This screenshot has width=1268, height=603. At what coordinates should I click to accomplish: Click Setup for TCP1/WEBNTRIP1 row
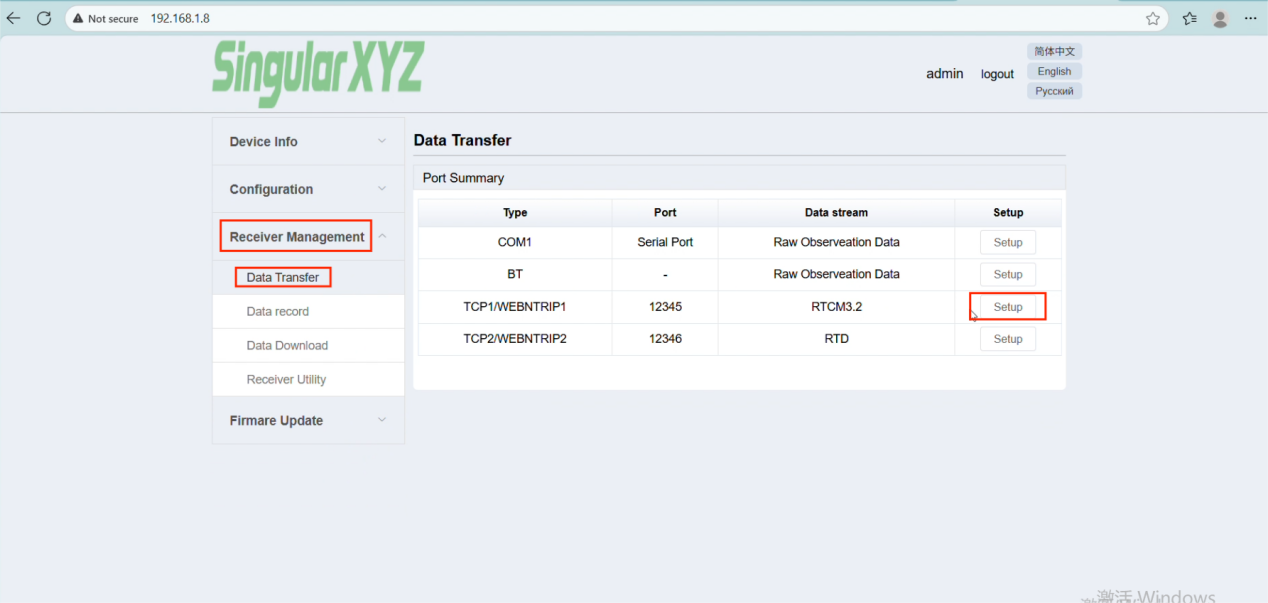1008,307
